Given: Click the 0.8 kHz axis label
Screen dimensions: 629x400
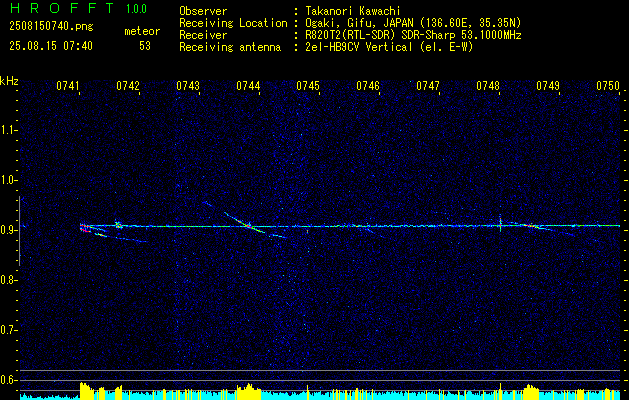Looking at the screenshot, I should (x=8, y=280).
